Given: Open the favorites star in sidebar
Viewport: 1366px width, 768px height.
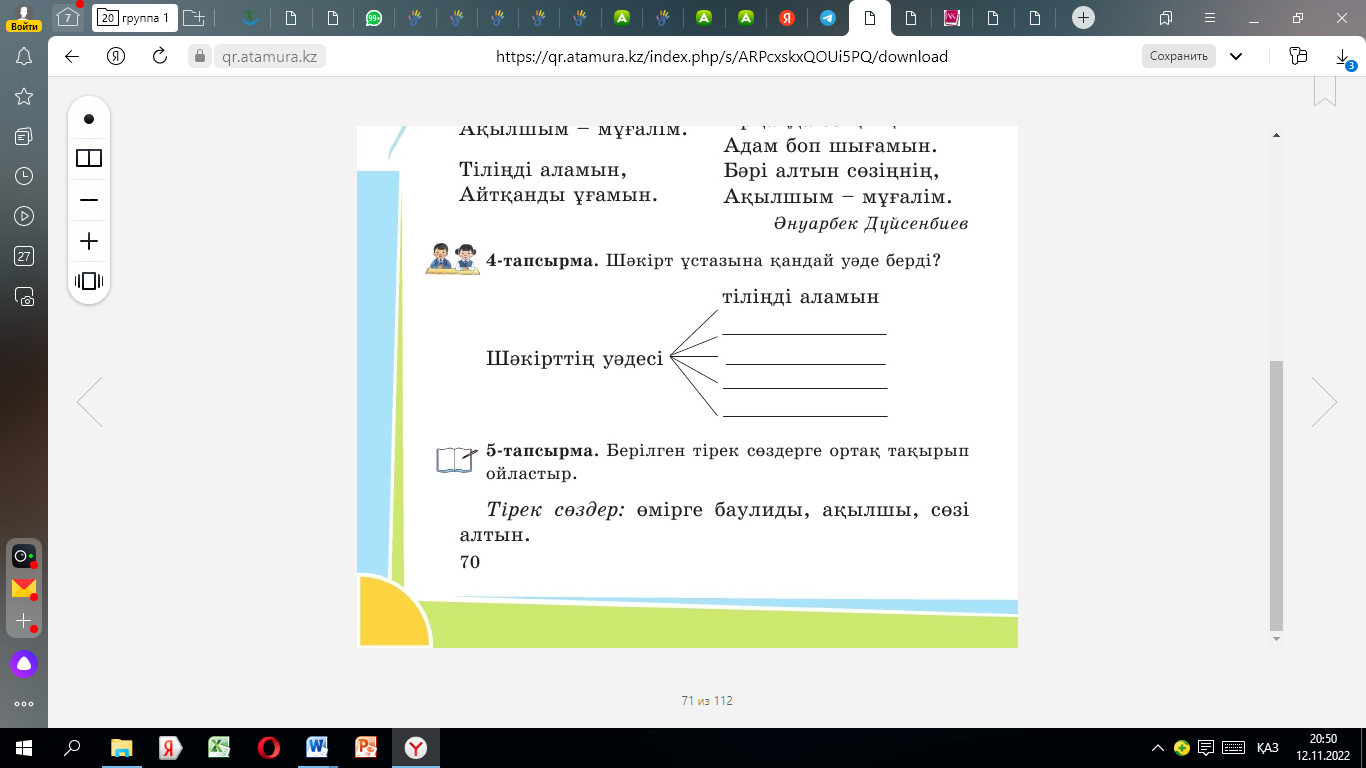Looking at the screenshot, I should pyautogui.click(x=24, y=96).
